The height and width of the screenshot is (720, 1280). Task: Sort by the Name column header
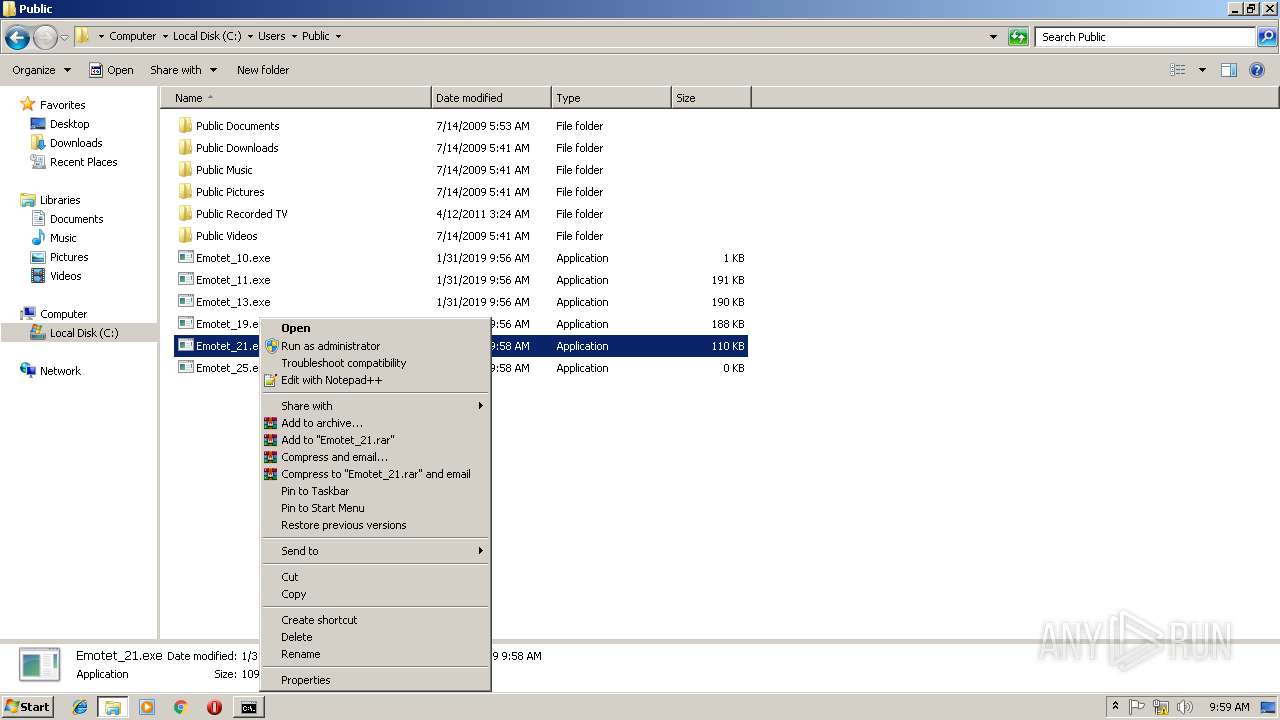point(296,98)
